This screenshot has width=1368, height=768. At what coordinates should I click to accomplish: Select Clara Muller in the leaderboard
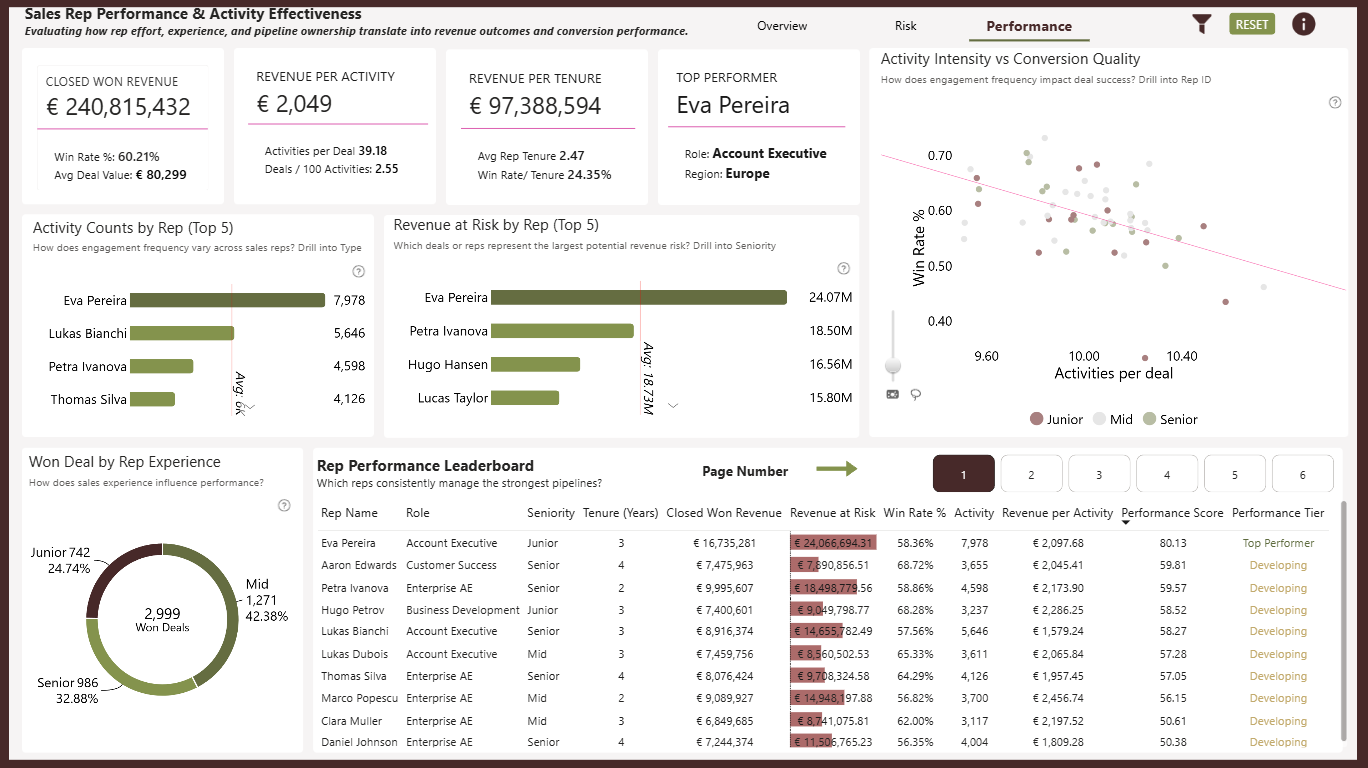[352, 721]
